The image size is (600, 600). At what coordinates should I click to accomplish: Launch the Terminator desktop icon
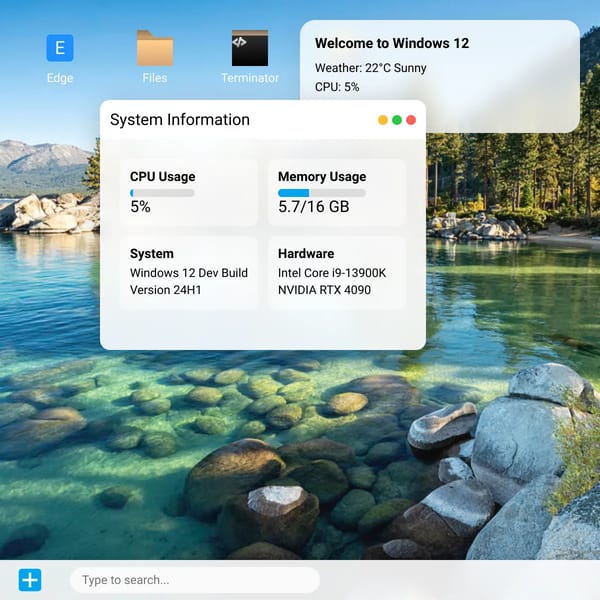pos(250,48)
